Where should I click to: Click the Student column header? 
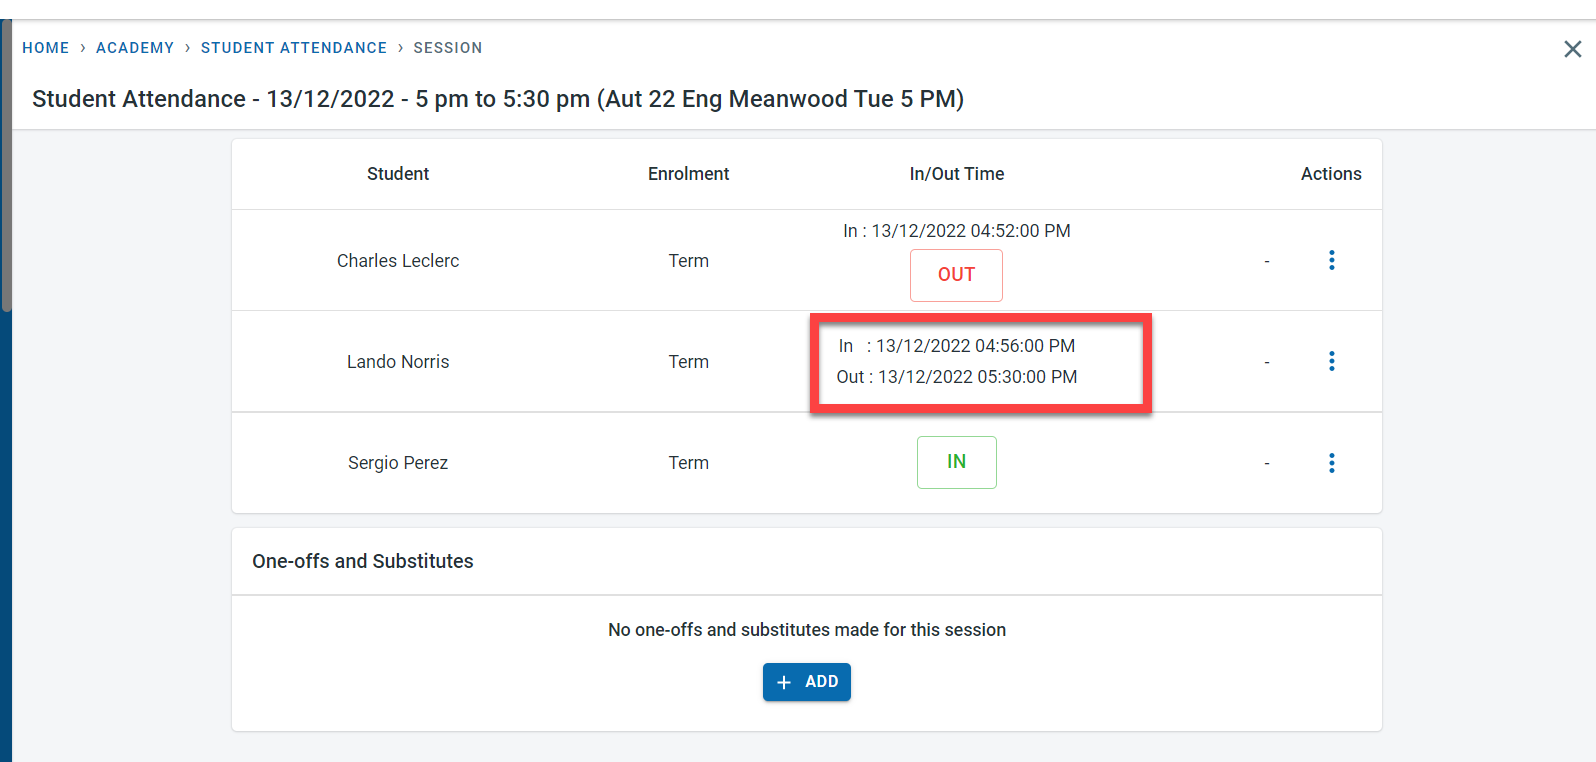[398, 174]
